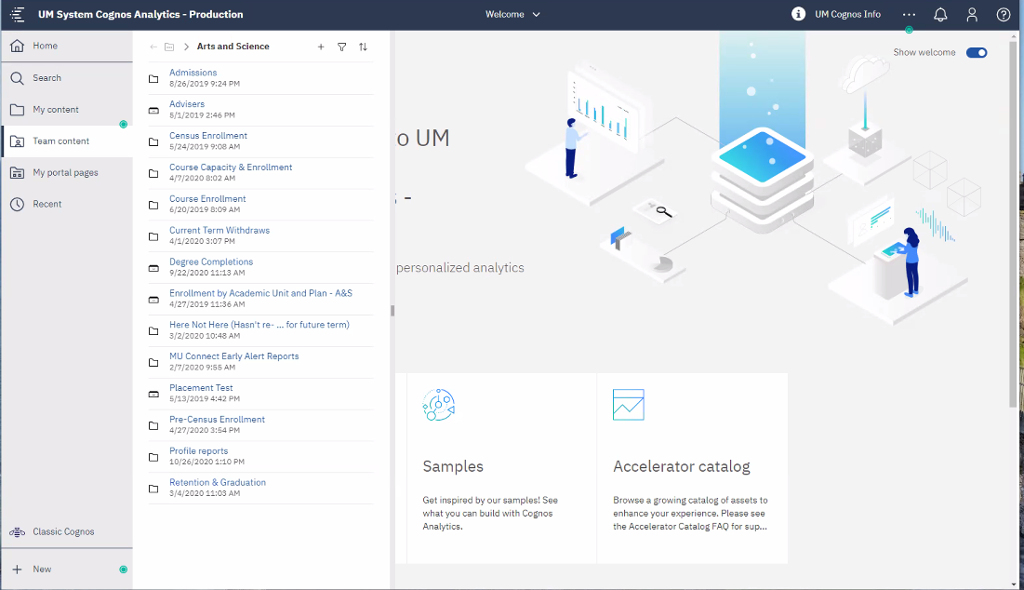Click the notifications bell icon
Viewport: 1024px width, 590px height.
click(x=940, y=15)
